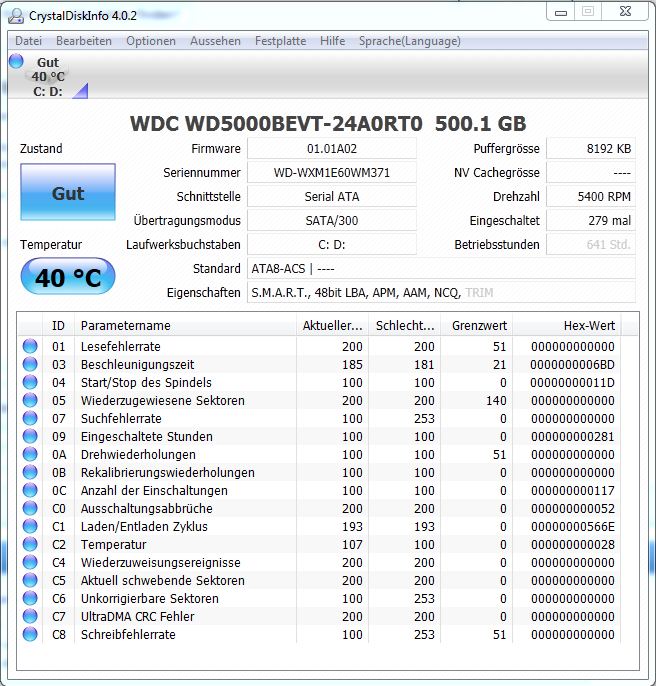
Task: Click the CrystalDiskInfo title bar app icon
Action: [16, 16]
